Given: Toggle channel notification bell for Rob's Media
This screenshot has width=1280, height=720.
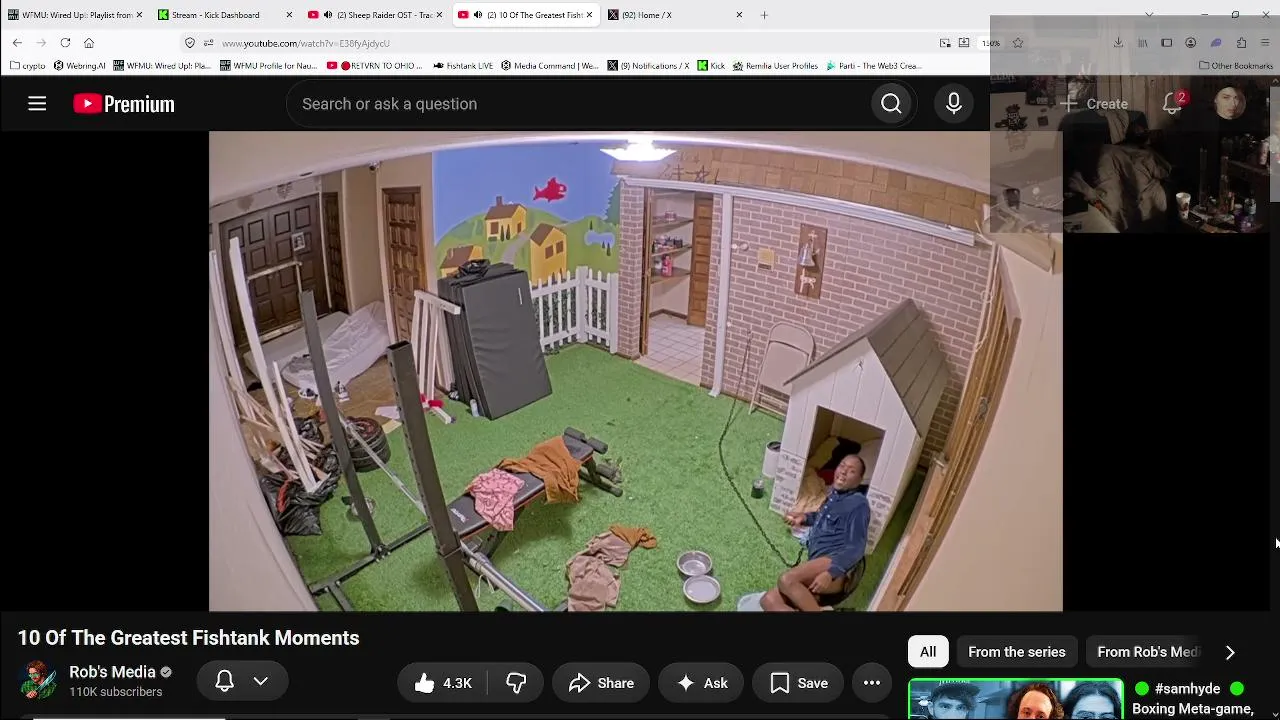Looking at the screenshot, I should tap(224, 682).
